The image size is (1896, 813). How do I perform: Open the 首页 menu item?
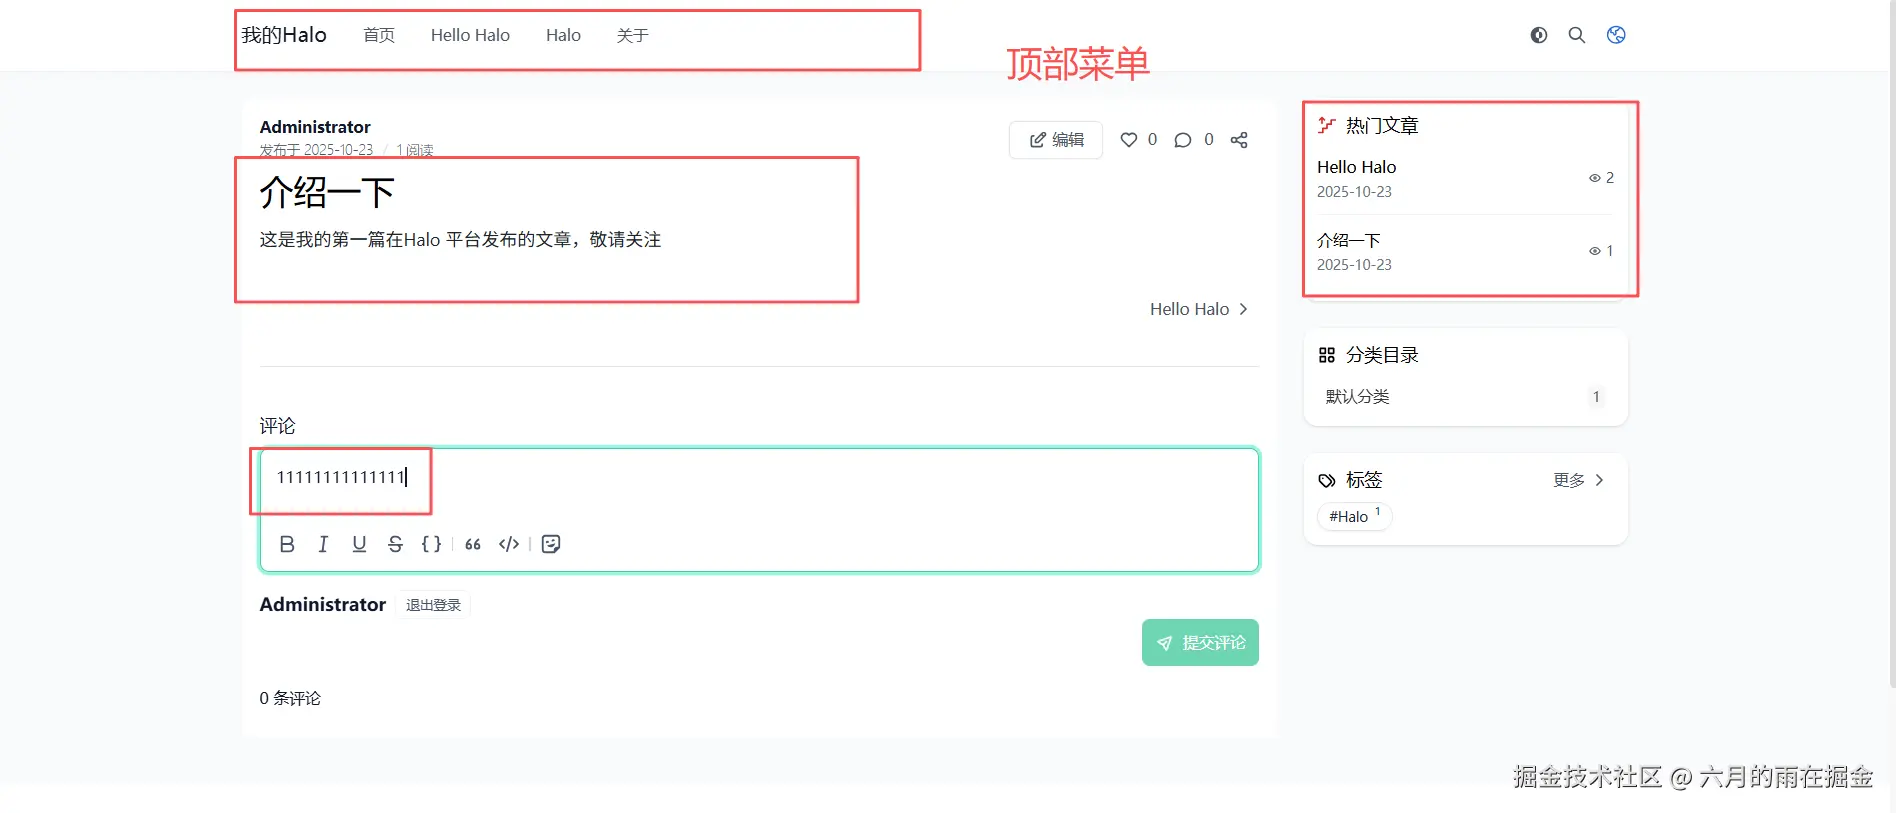[x=379, y=35]
